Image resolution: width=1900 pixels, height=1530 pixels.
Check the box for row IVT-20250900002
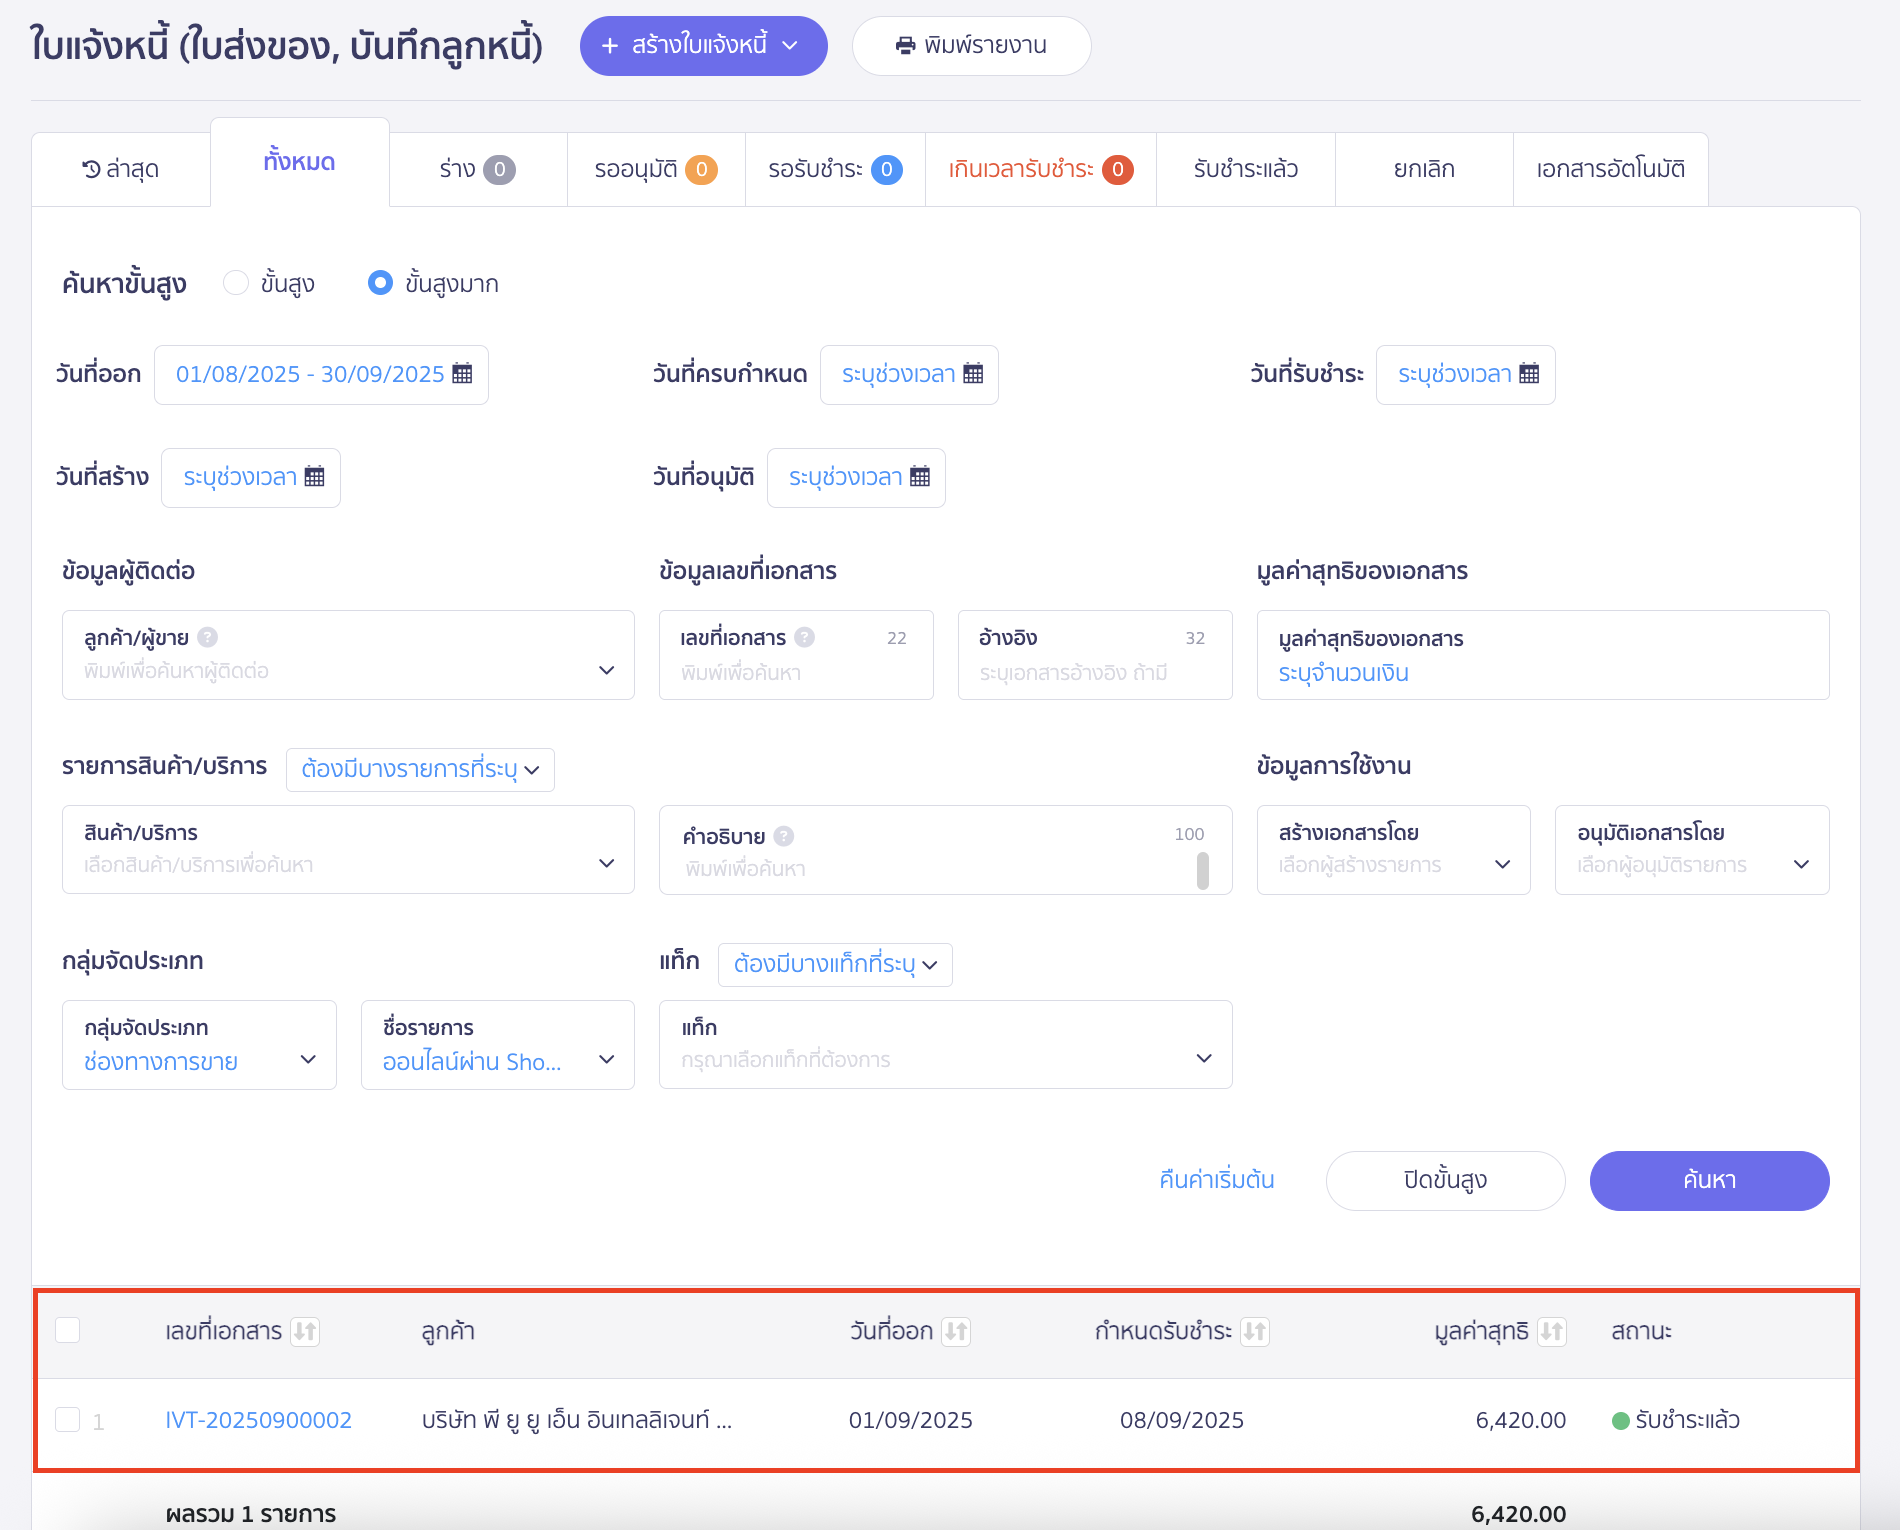(68, 1420)
